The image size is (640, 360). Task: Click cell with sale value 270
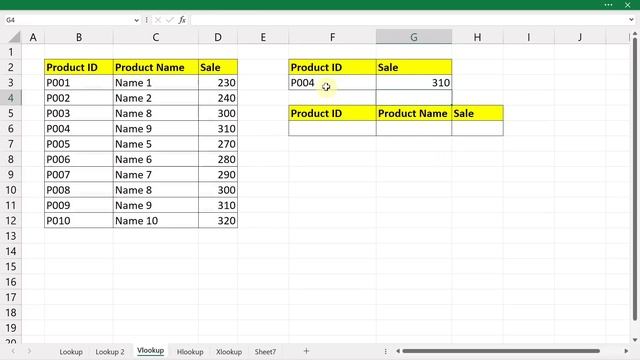click(x=218, y=144)
